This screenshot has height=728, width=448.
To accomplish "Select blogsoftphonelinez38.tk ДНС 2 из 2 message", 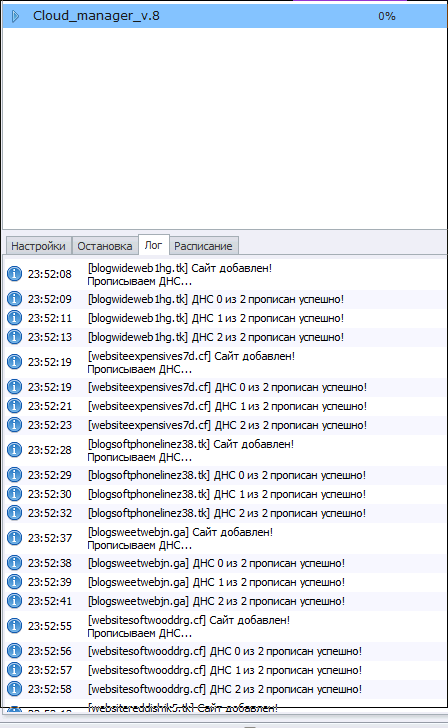I will (x=227, y=513).
